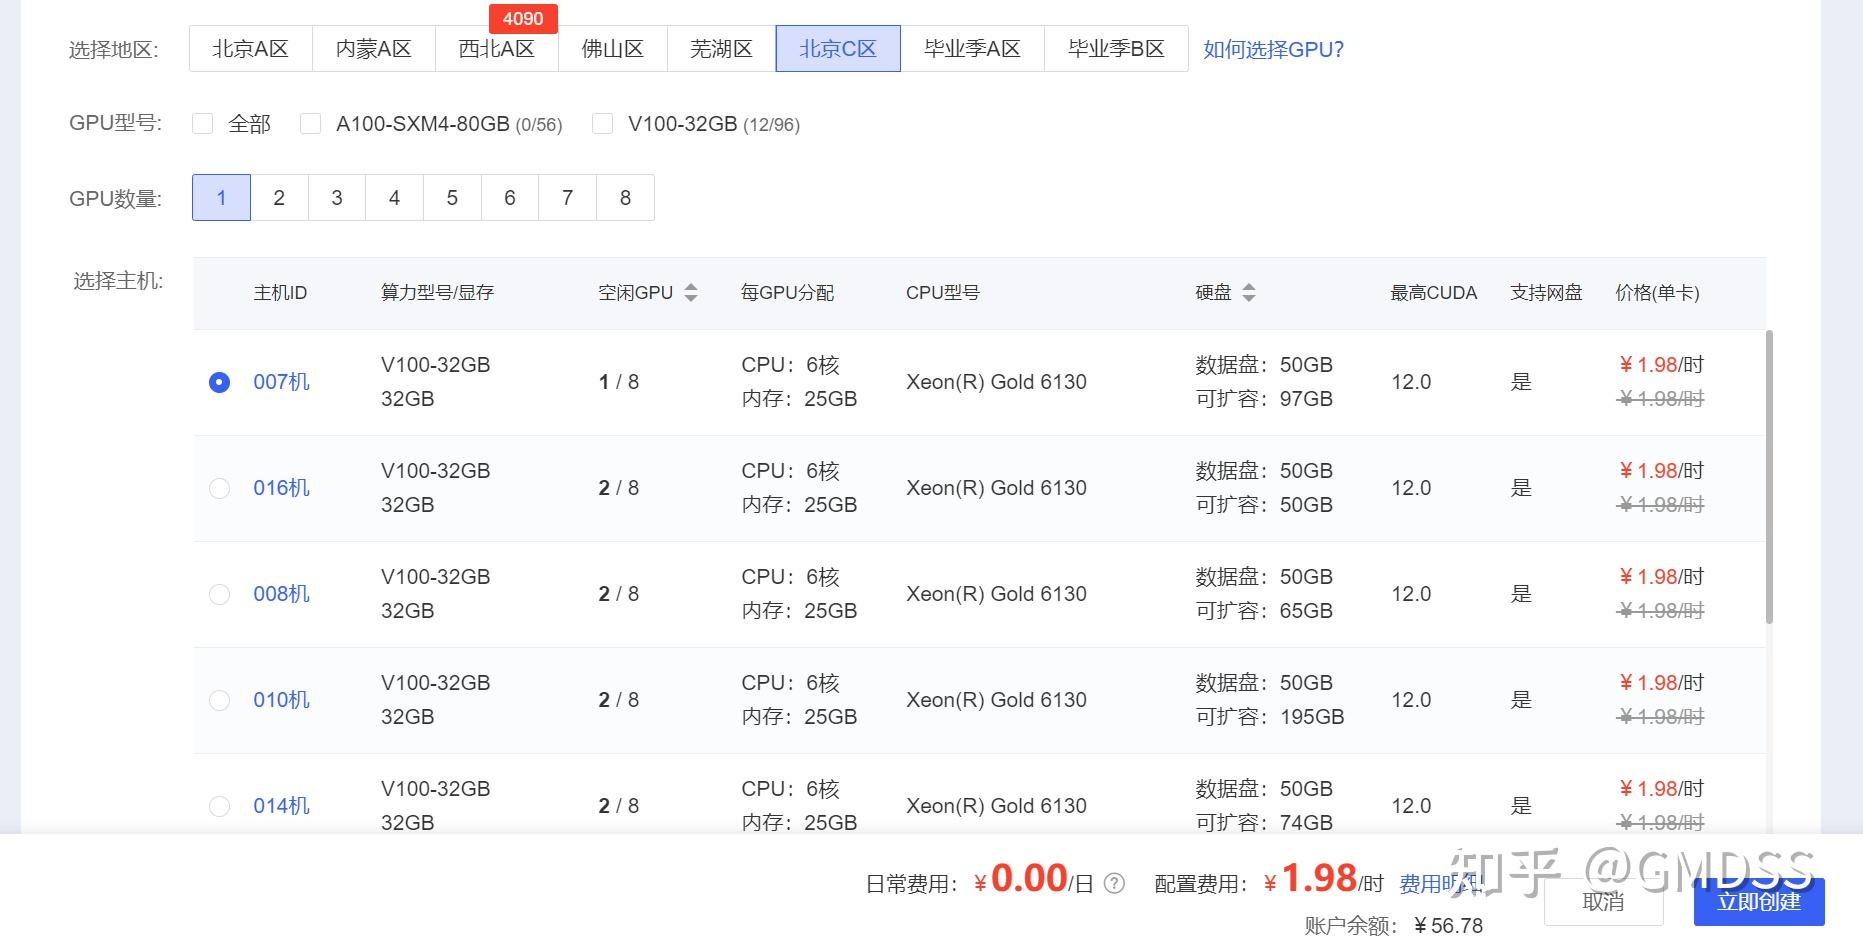Switch to the 毕业季A区 region tab
The image size is (1863, 946).
tap(974, 47)
